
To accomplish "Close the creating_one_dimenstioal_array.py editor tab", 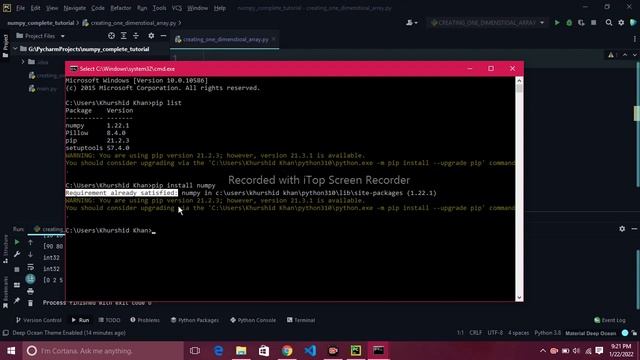I will pyautogui.click(x=274, y=39).
